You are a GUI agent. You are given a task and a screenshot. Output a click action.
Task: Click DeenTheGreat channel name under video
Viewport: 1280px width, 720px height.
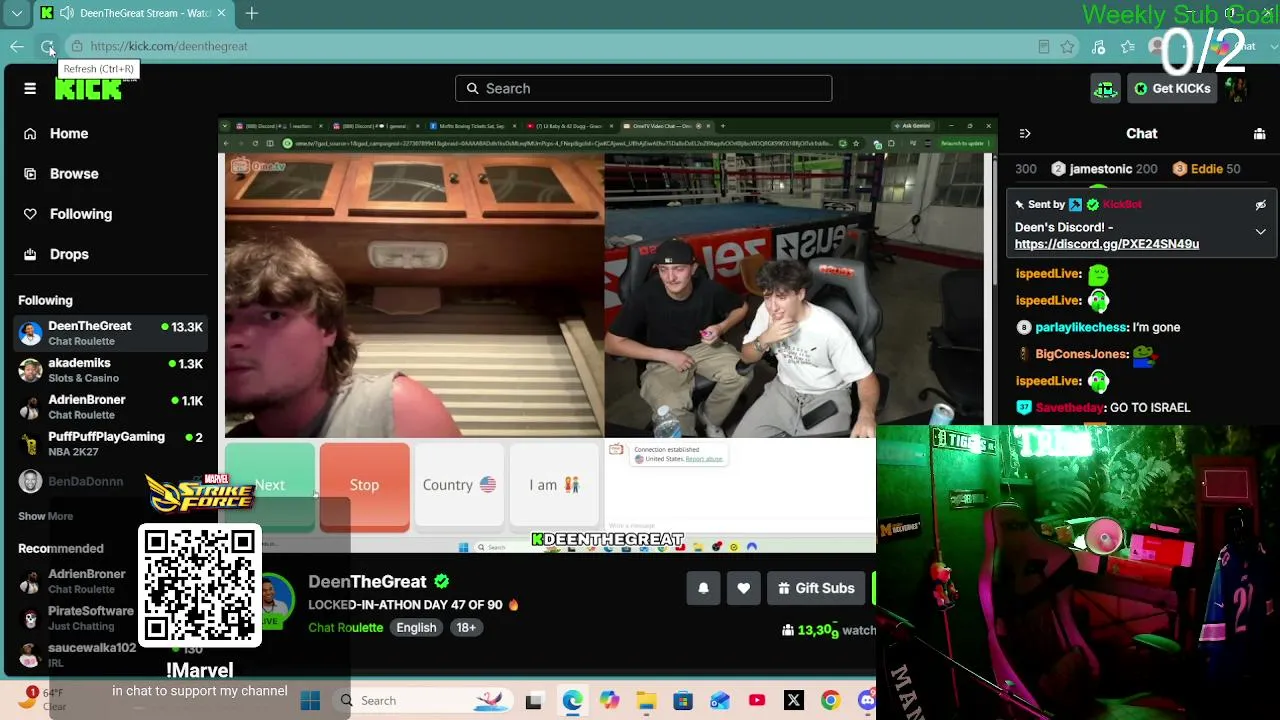tap(367, 582)
